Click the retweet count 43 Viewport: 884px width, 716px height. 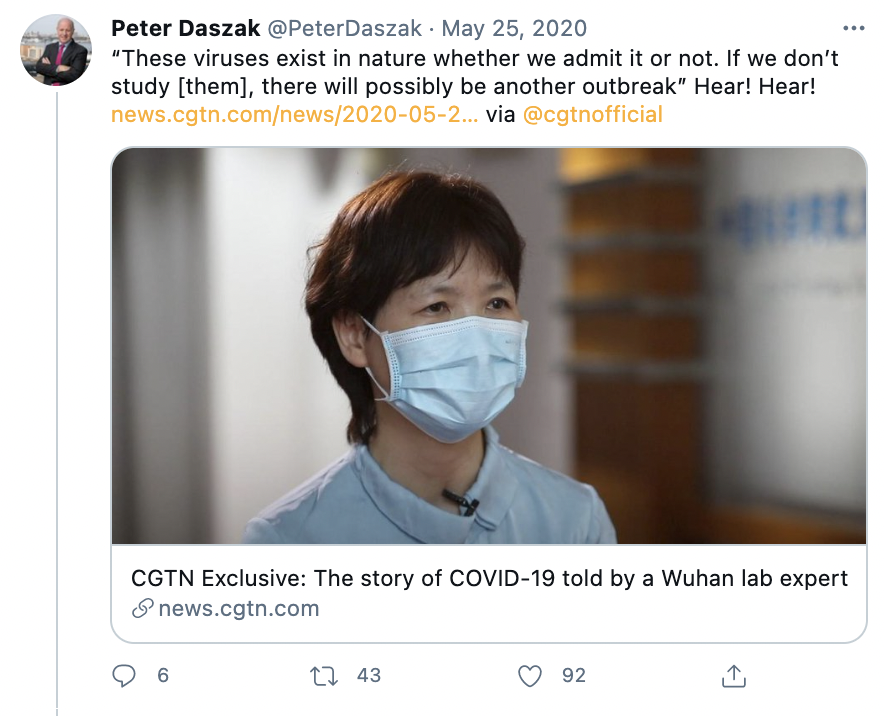(x=369, y=676)
